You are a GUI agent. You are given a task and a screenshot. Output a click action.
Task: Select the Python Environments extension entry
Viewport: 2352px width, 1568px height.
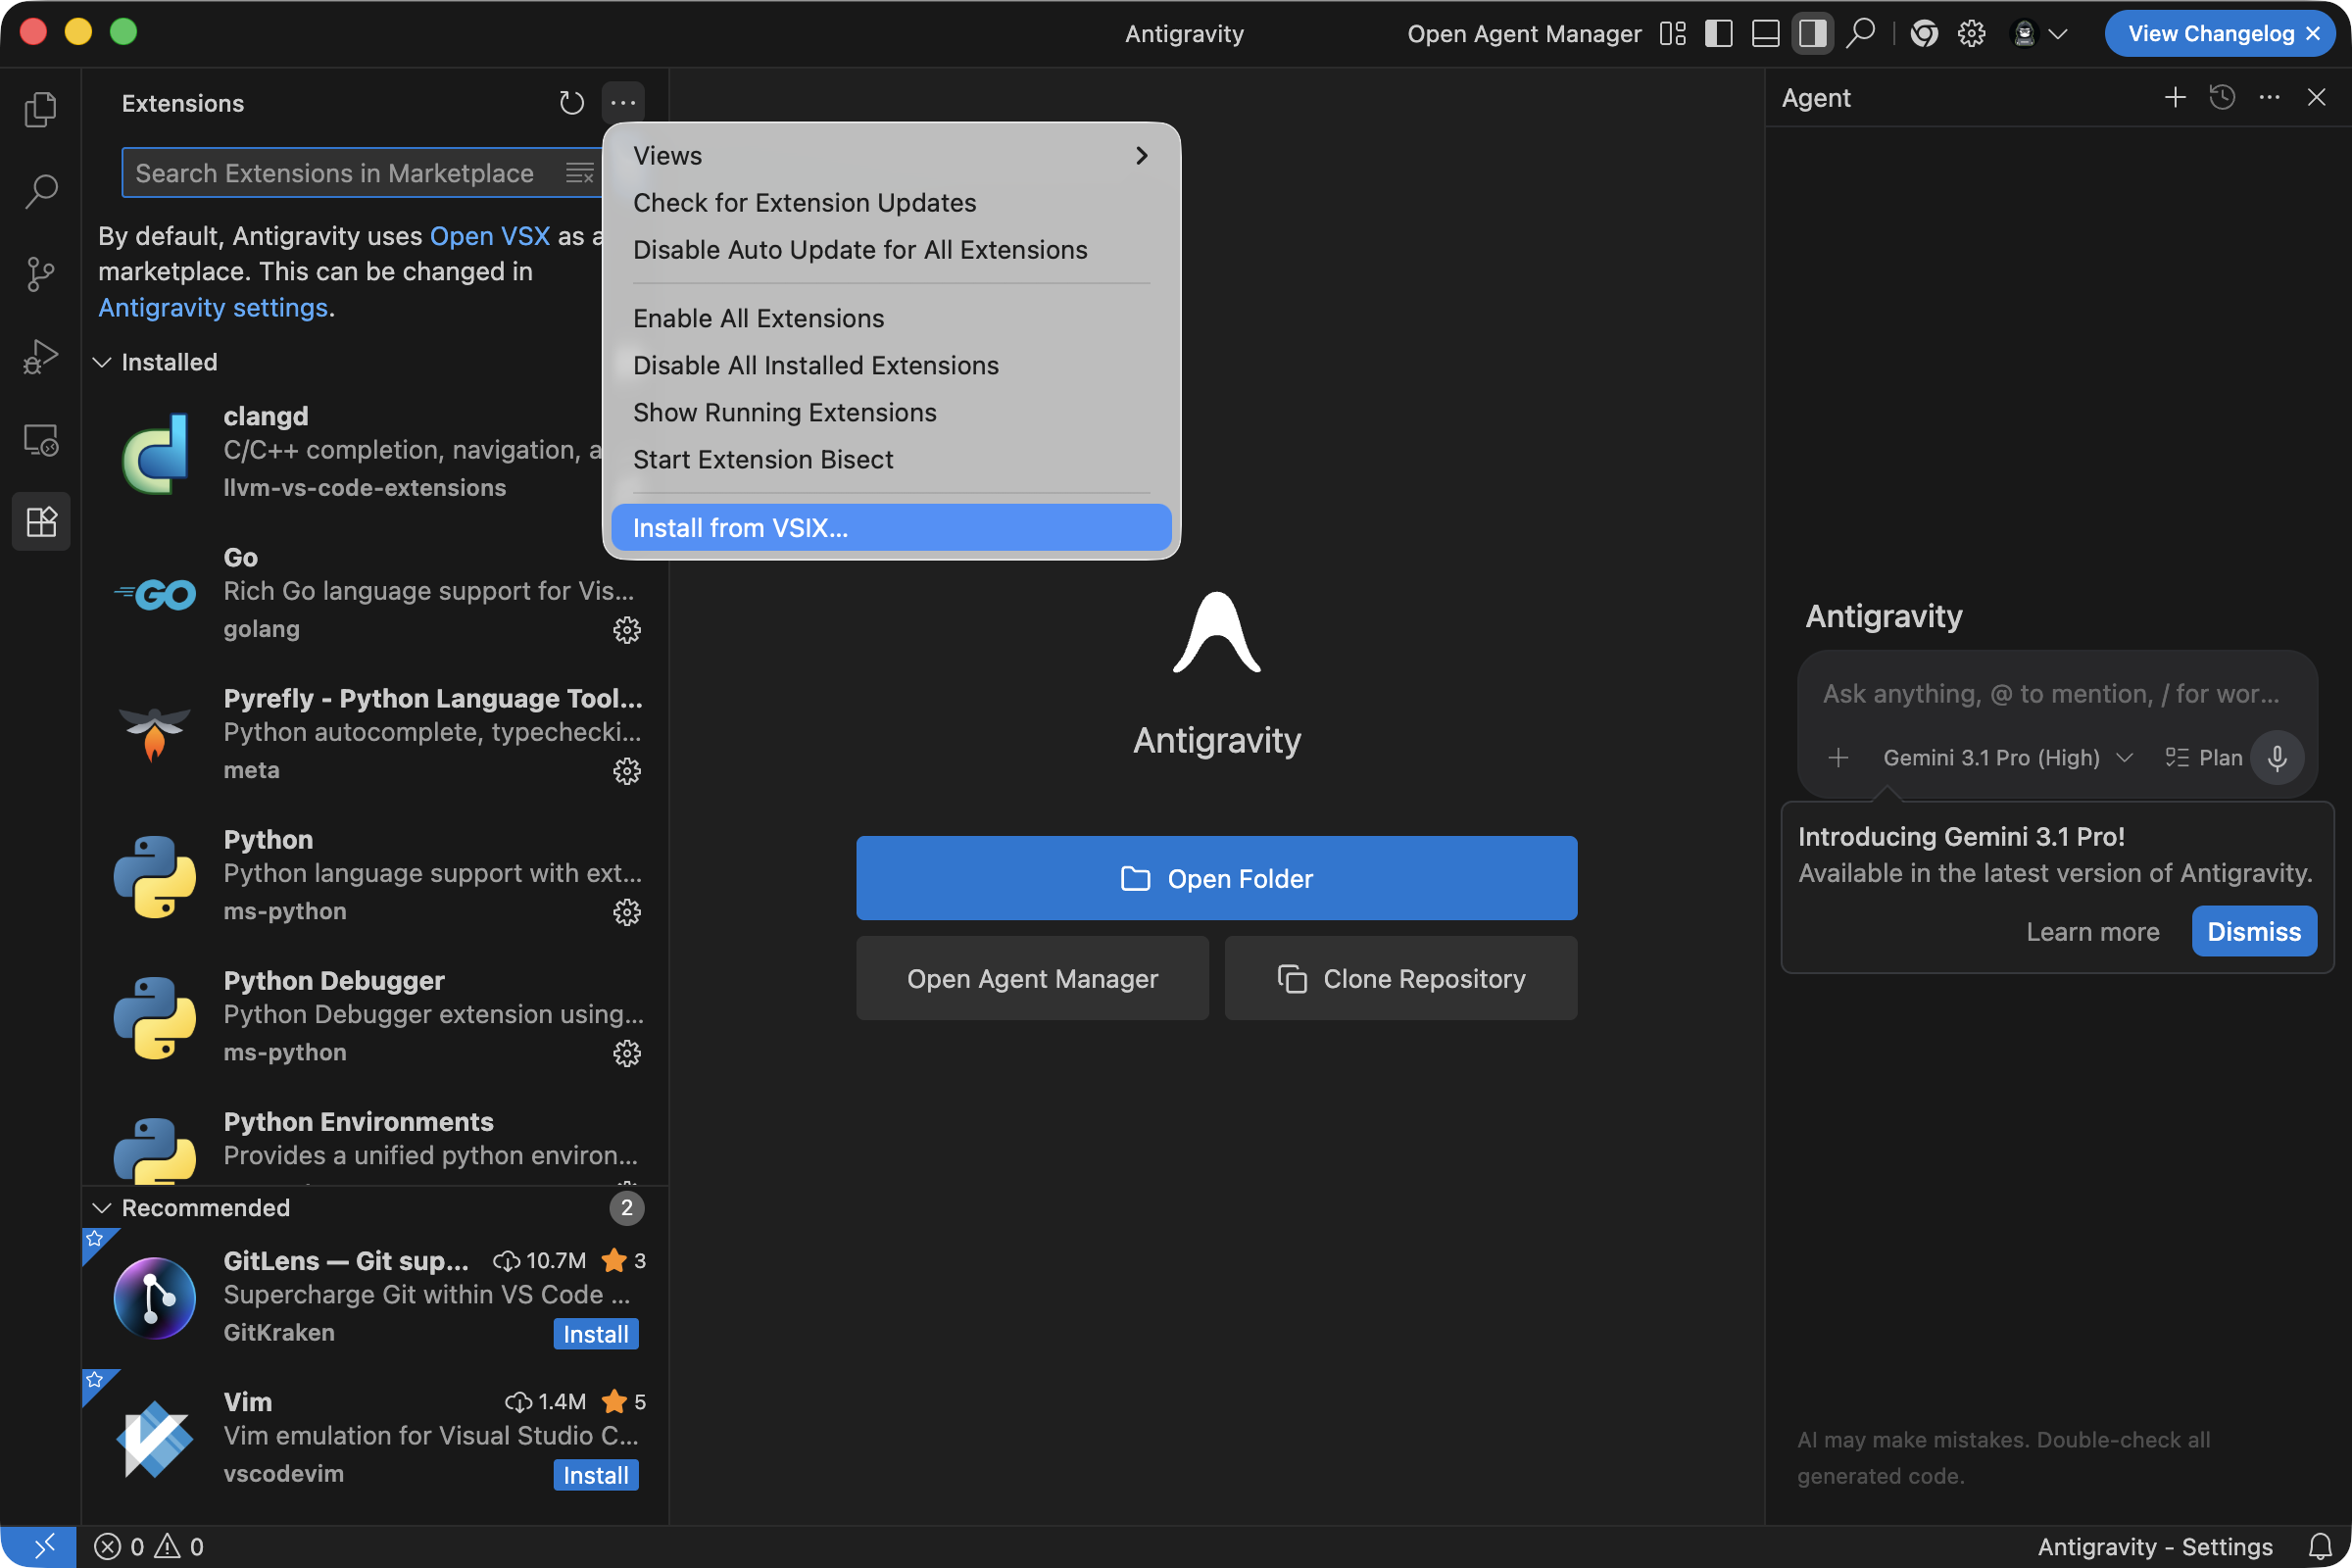(375, 1140)
